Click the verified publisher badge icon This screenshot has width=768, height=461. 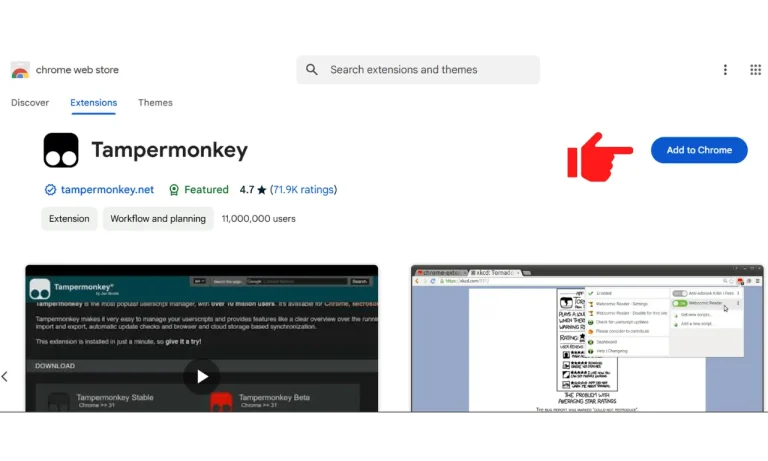click(x=50, y=190)
